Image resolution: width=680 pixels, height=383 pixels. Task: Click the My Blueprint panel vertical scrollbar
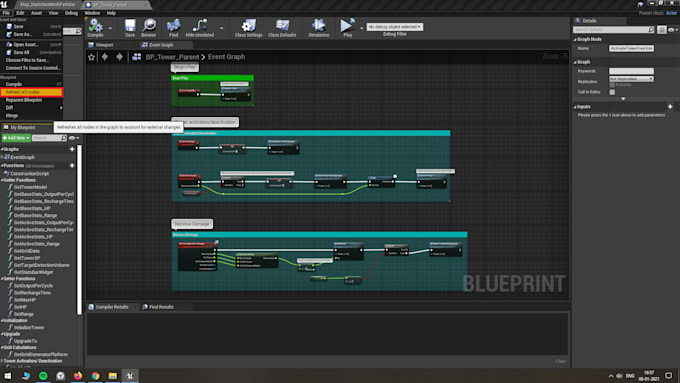coord(79,230)
